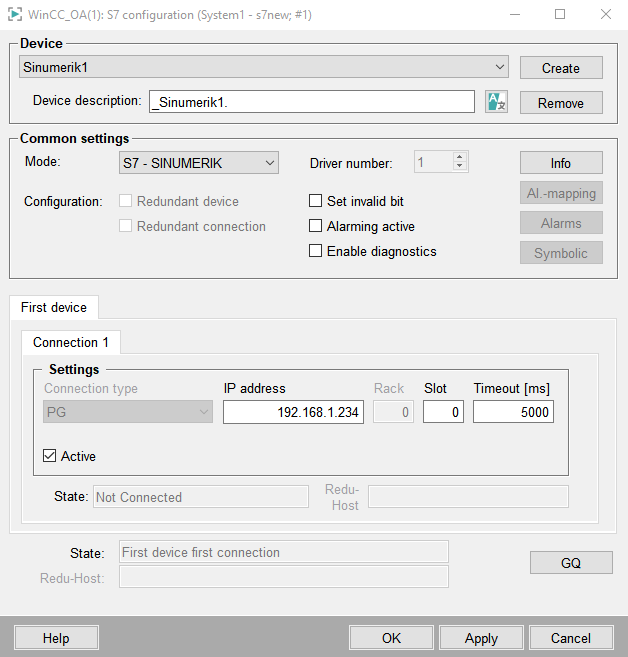Click the GQ button

[570, 563]
